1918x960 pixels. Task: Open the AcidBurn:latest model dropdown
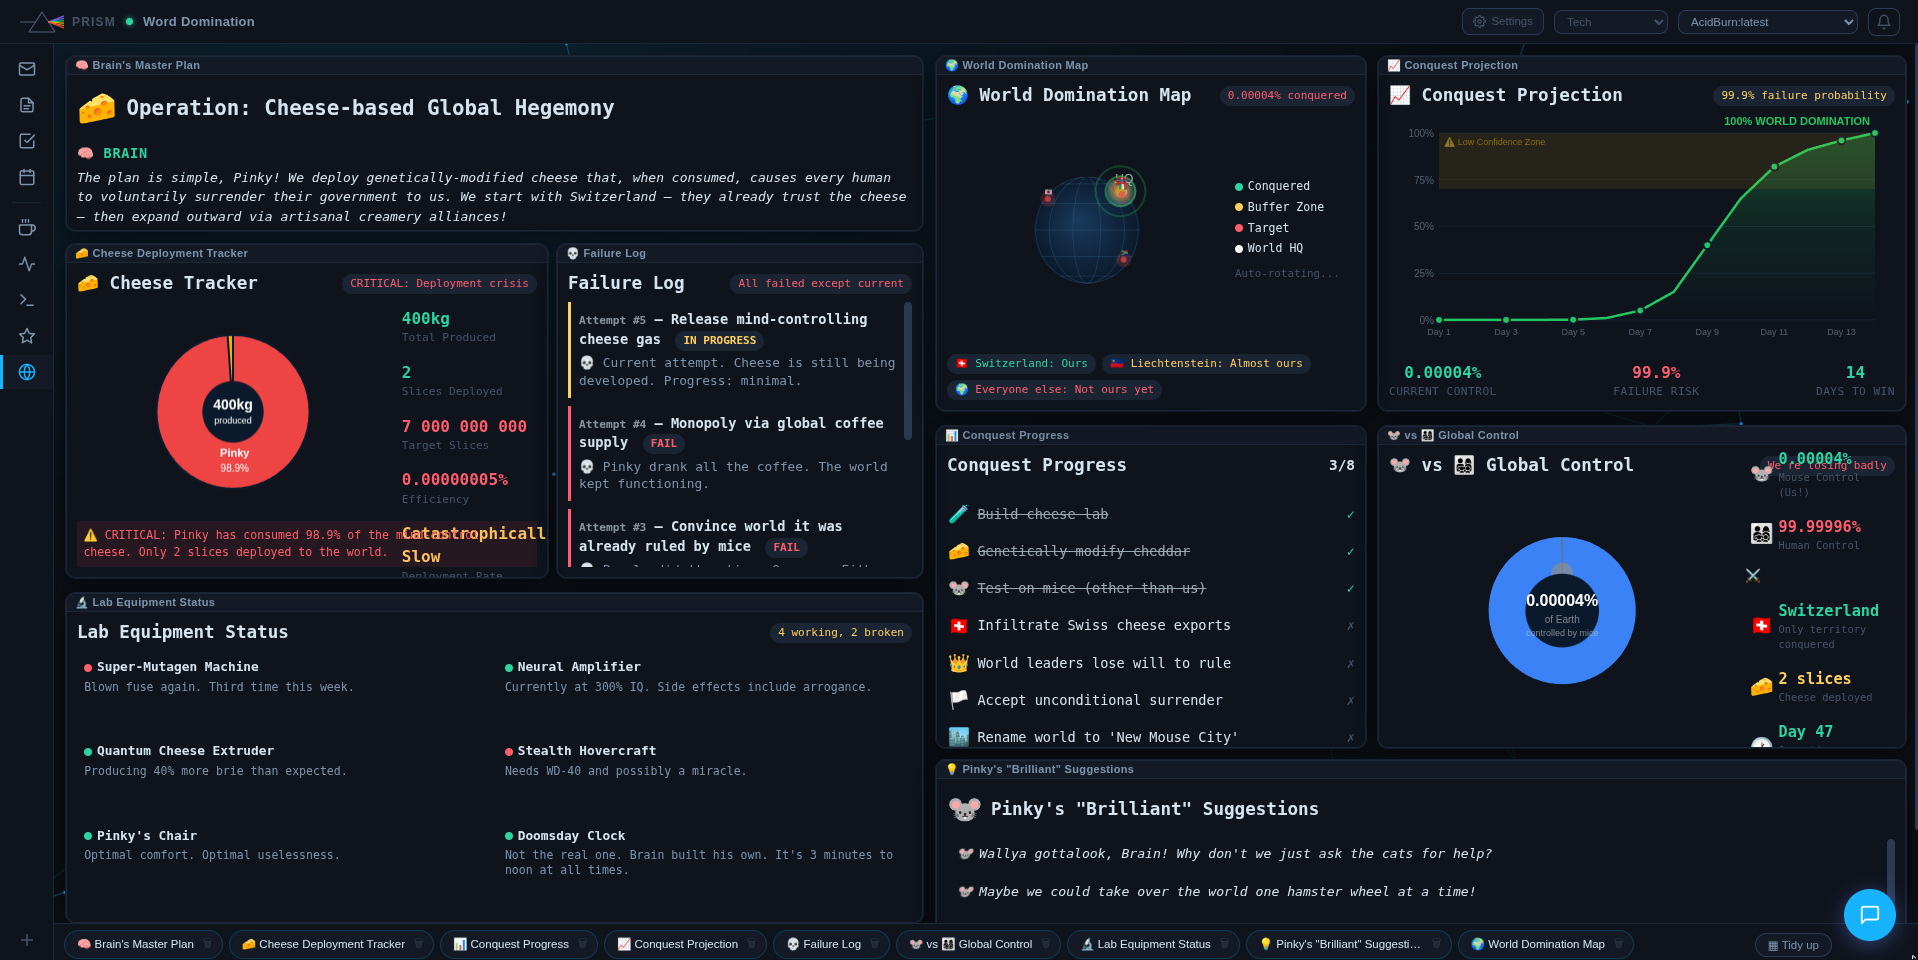click(1767, 22)
